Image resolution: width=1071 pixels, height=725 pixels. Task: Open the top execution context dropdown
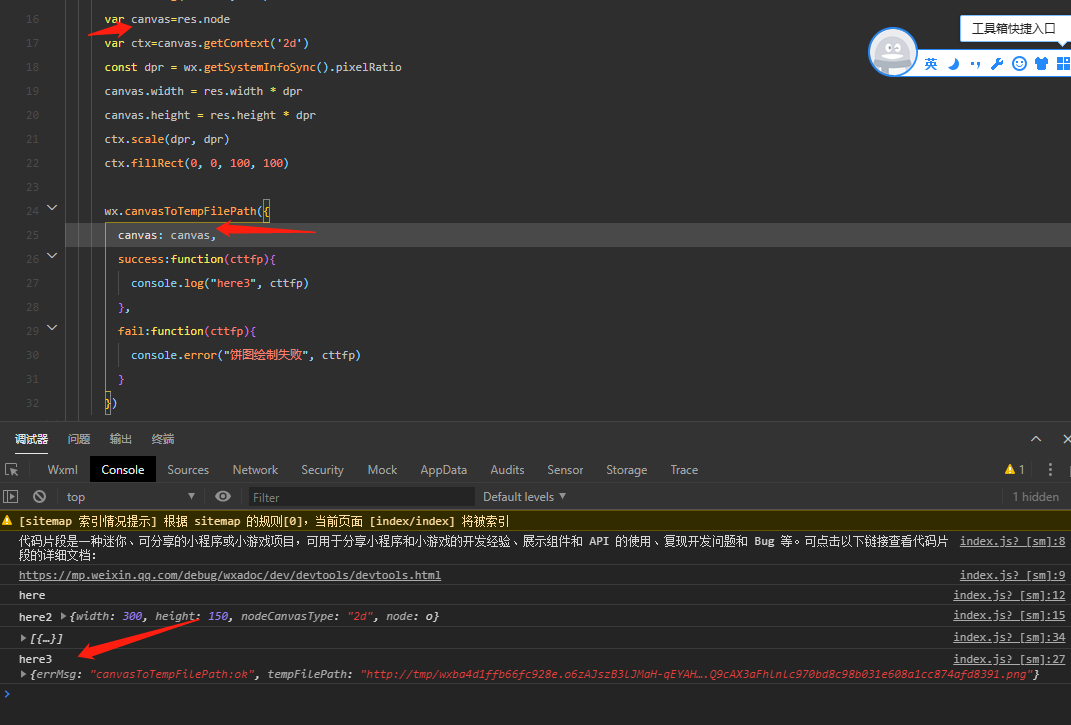(130, 497)
